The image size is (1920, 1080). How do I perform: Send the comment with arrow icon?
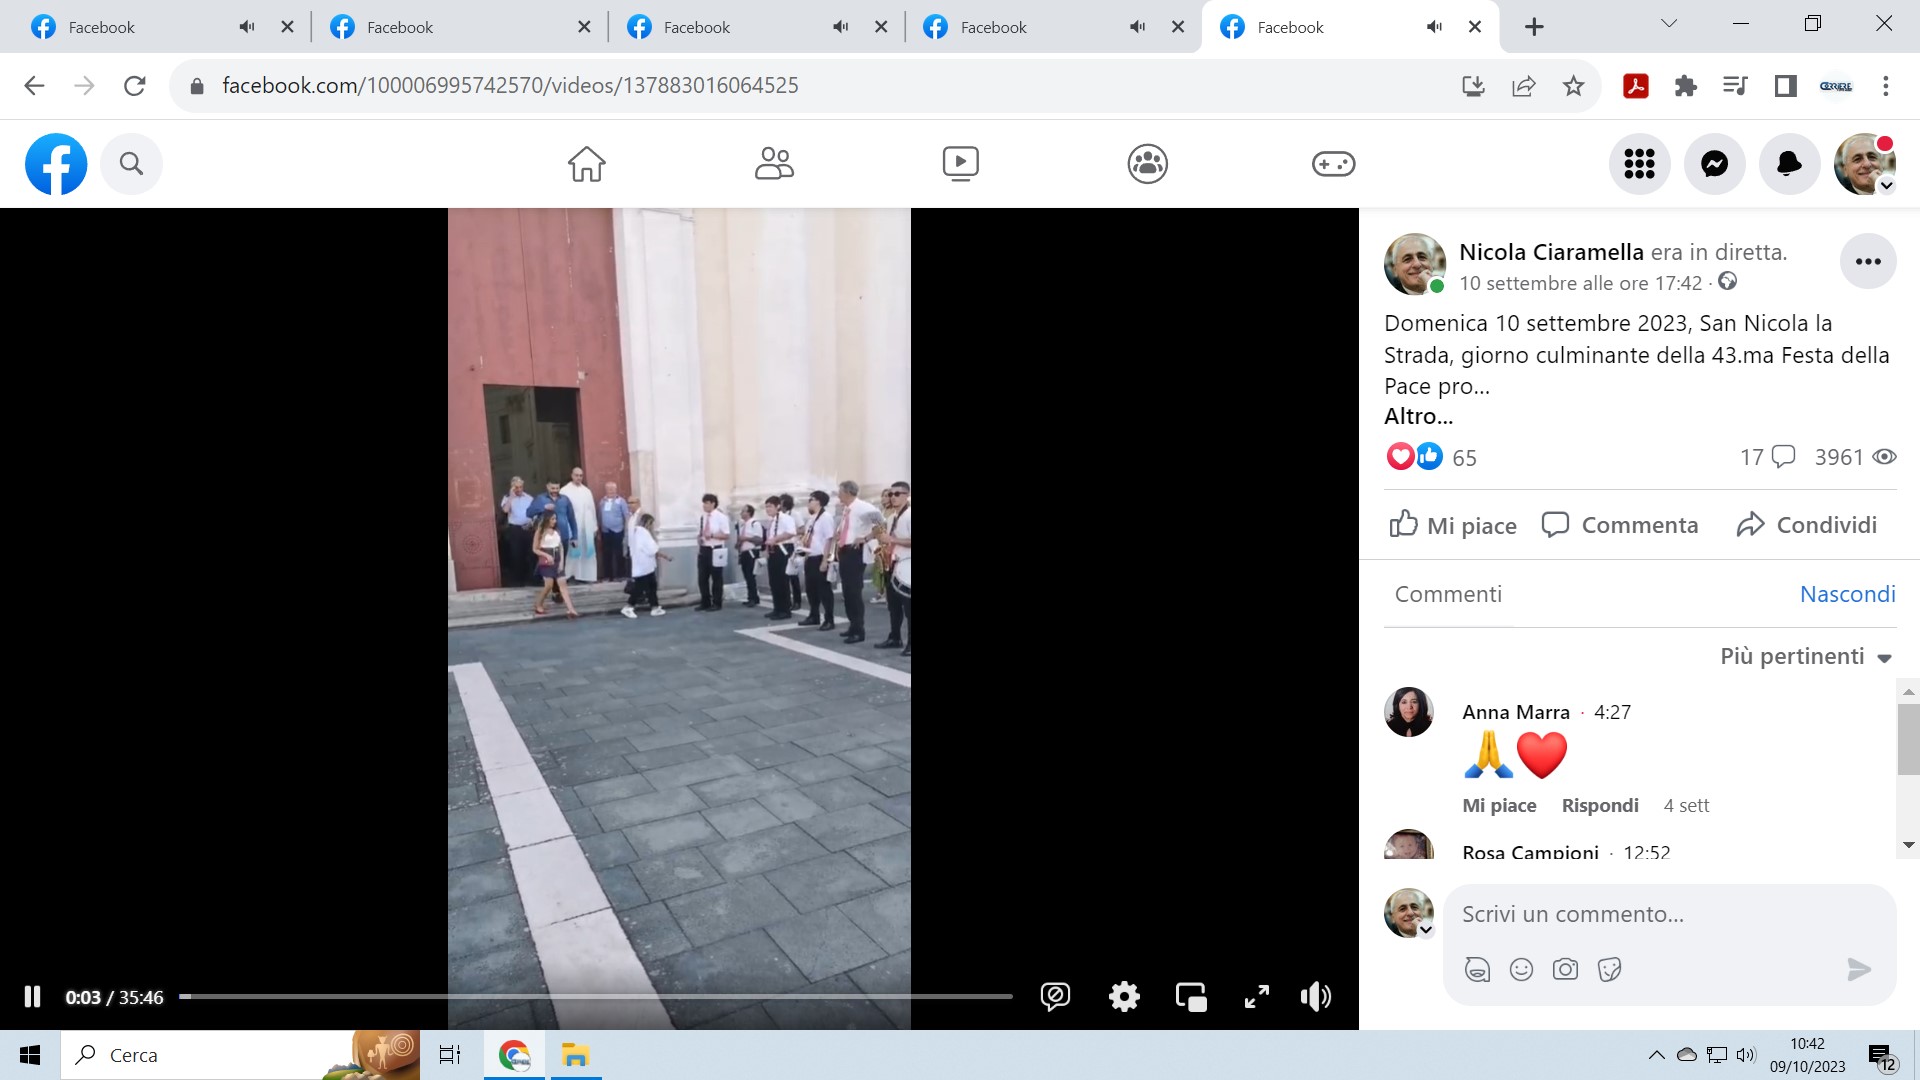click(x=1858, y=969)
